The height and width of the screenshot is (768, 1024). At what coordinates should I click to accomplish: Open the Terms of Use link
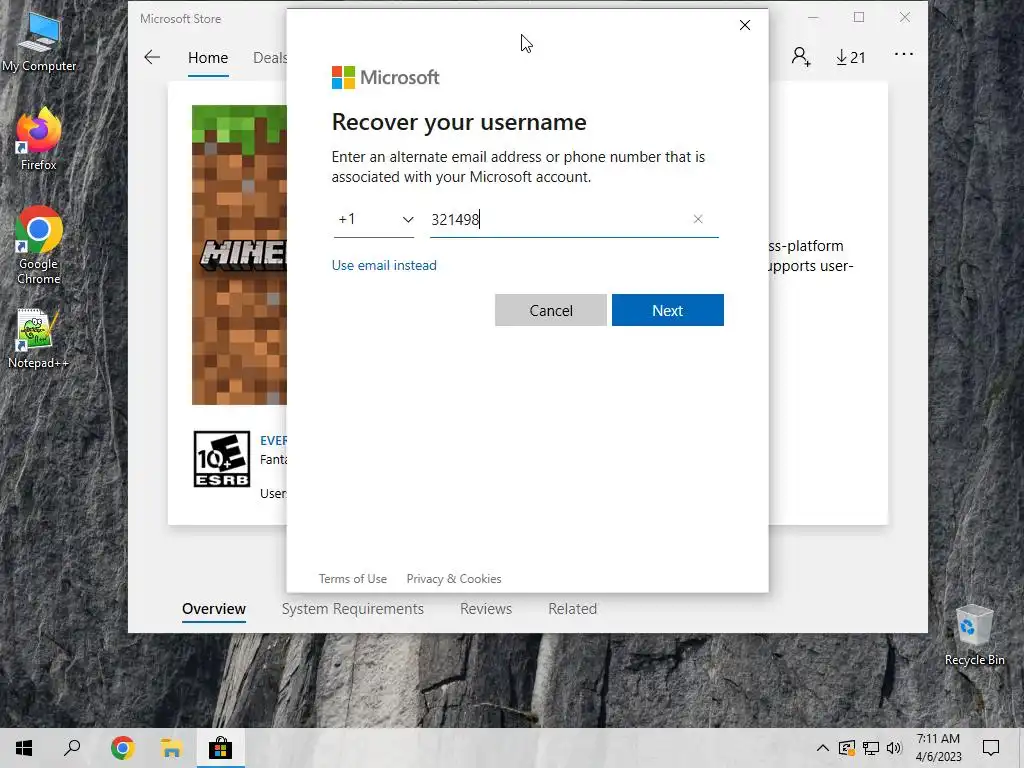(353, 579)
